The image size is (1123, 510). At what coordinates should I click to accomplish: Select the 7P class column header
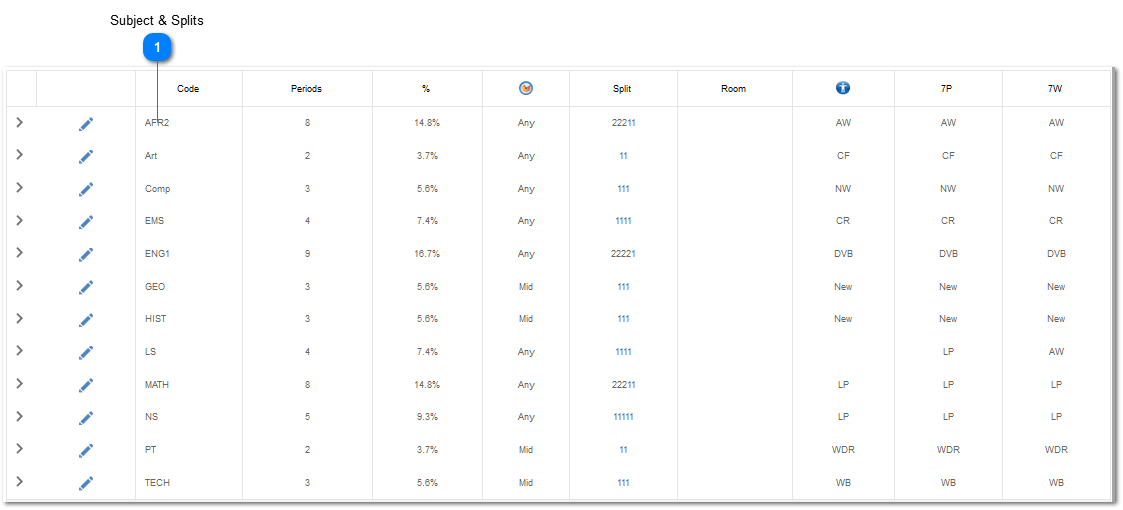(947, 89)
